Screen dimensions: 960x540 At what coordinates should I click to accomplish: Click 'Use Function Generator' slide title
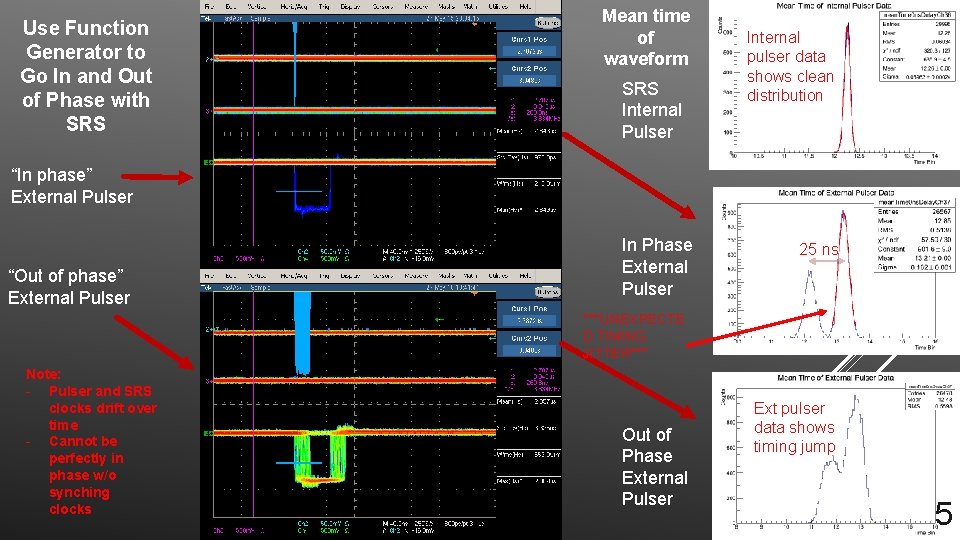coord(86,76)
